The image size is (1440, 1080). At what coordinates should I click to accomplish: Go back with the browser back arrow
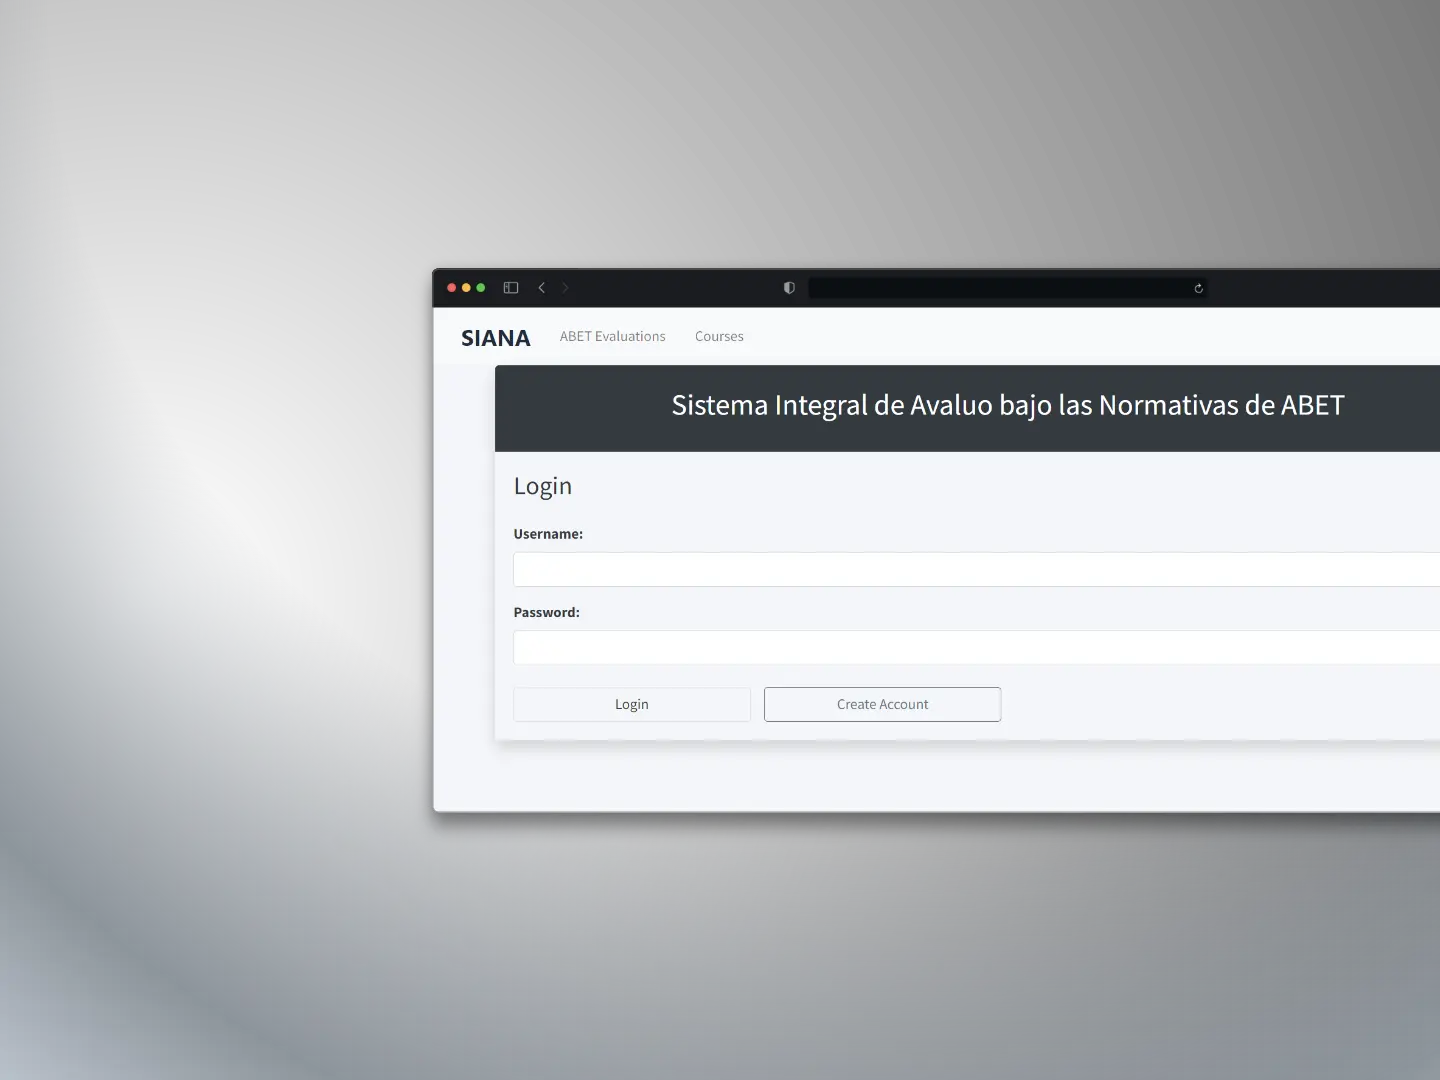pyautogui.click(x=542, y=288)
